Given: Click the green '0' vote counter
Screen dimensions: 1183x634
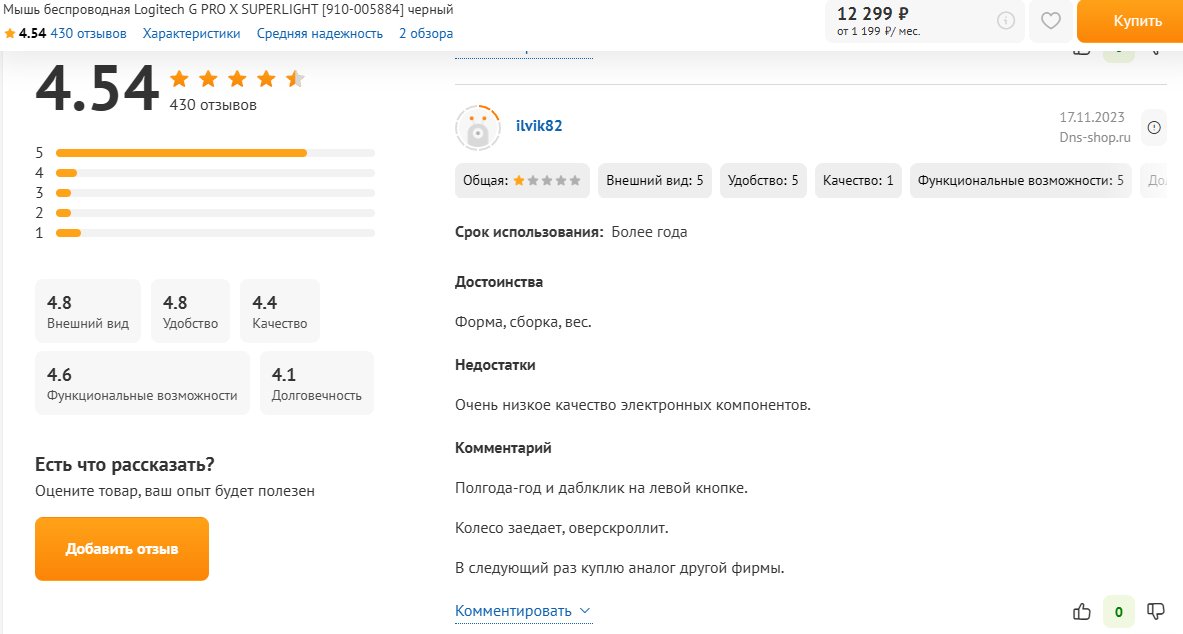Looking at the screenshot, I should tap(1119, 611).
